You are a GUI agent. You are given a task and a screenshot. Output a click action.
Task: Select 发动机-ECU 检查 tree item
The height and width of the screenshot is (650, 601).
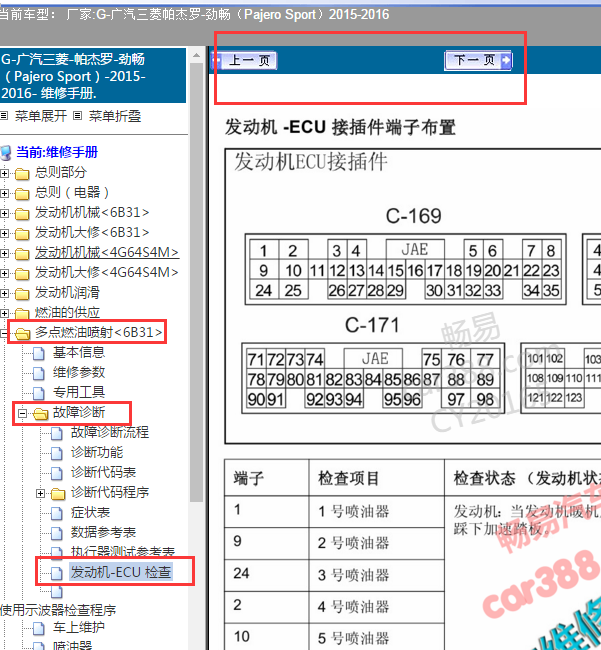pyautogui.click(x=121, y=572)
